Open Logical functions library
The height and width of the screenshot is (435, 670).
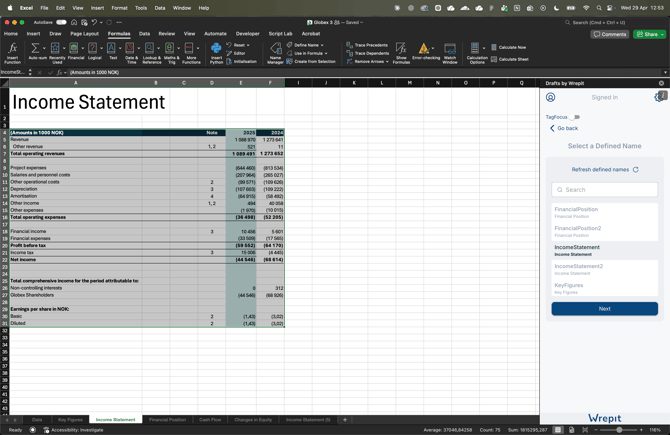94,52
